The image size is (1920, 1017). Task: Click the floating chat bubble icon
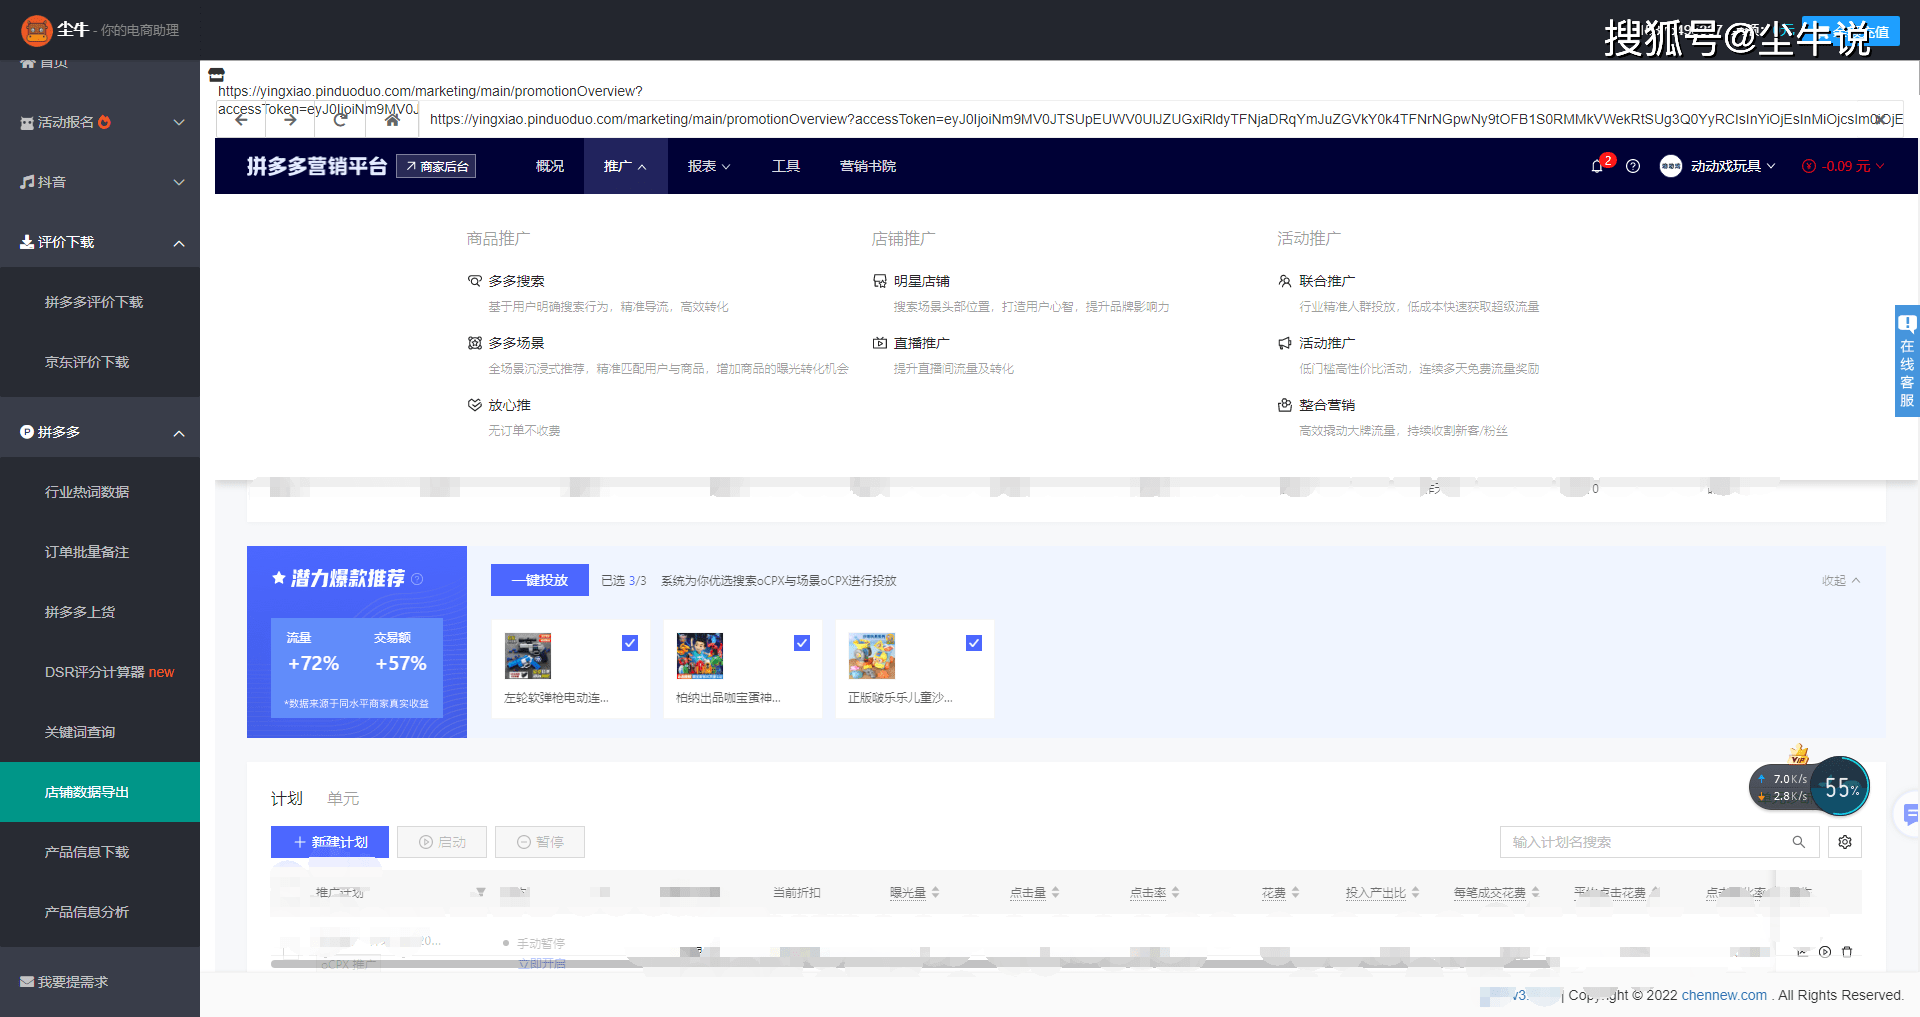1910,815
